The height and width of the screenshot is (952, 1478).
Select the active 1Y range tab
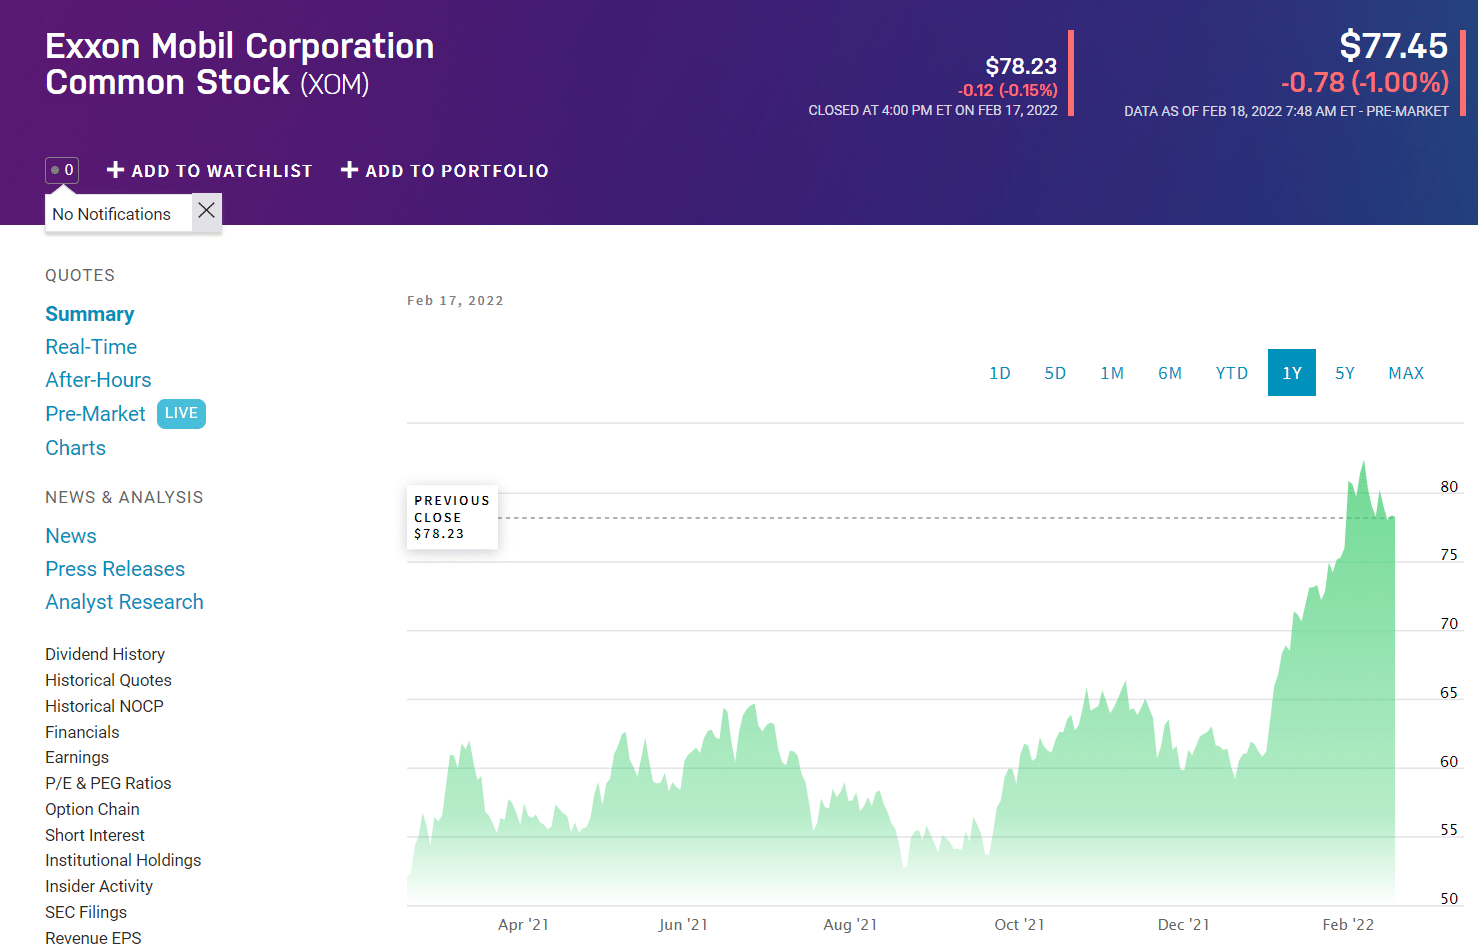[1292, 373]
